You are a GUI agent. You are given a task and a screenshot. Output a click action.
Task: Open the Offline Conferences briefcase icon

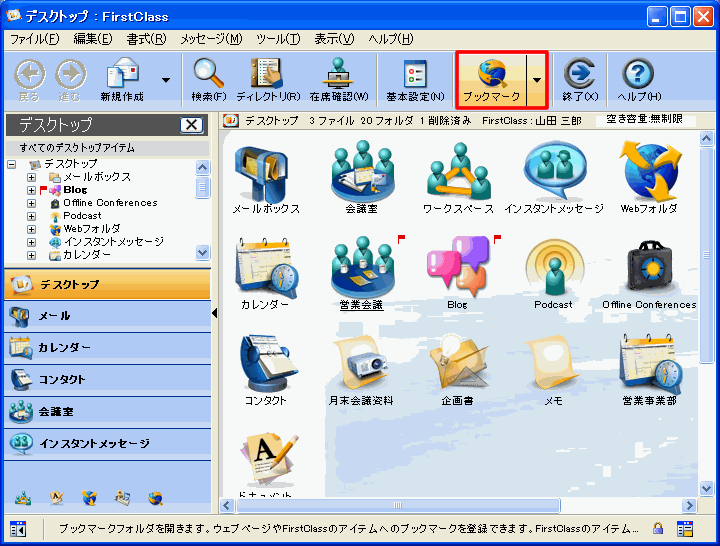tap(649, 268)
